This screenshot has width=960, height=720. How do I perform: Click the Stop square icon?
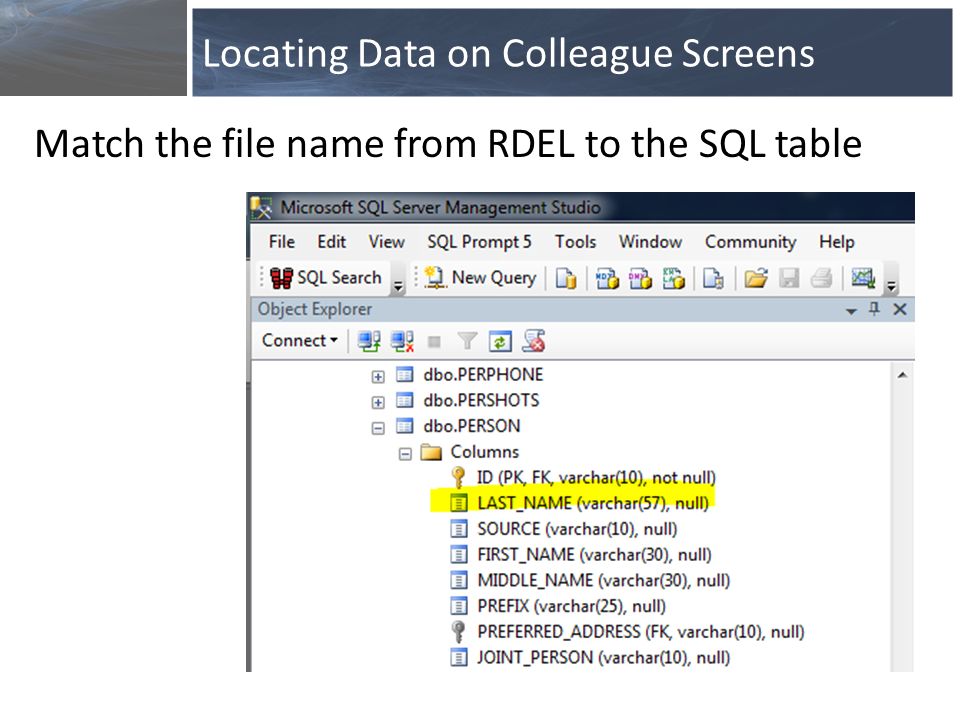tap(434, 342)
